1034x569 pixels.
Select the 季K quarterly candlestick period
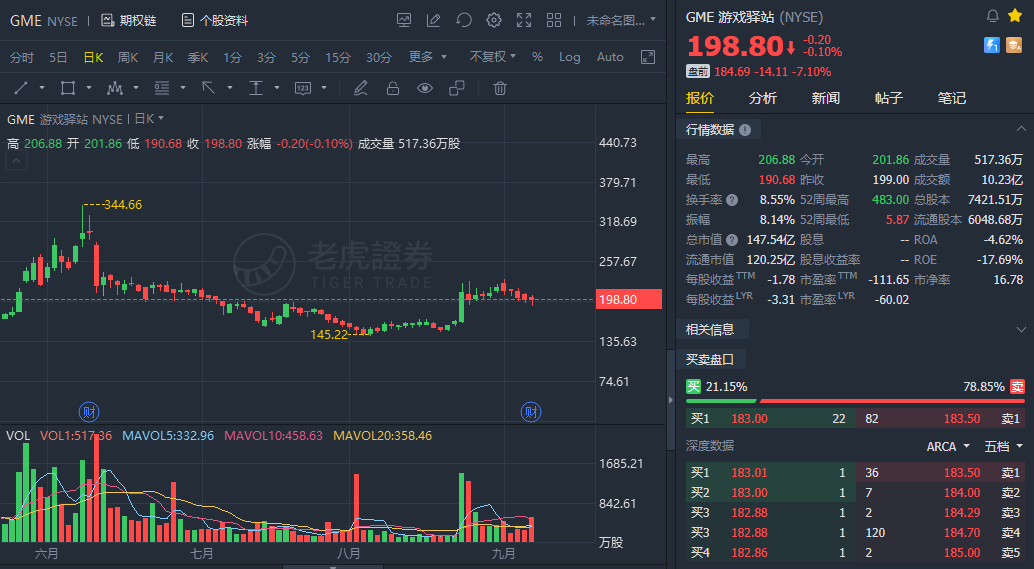pyautogui.click(x=198, y=57)
